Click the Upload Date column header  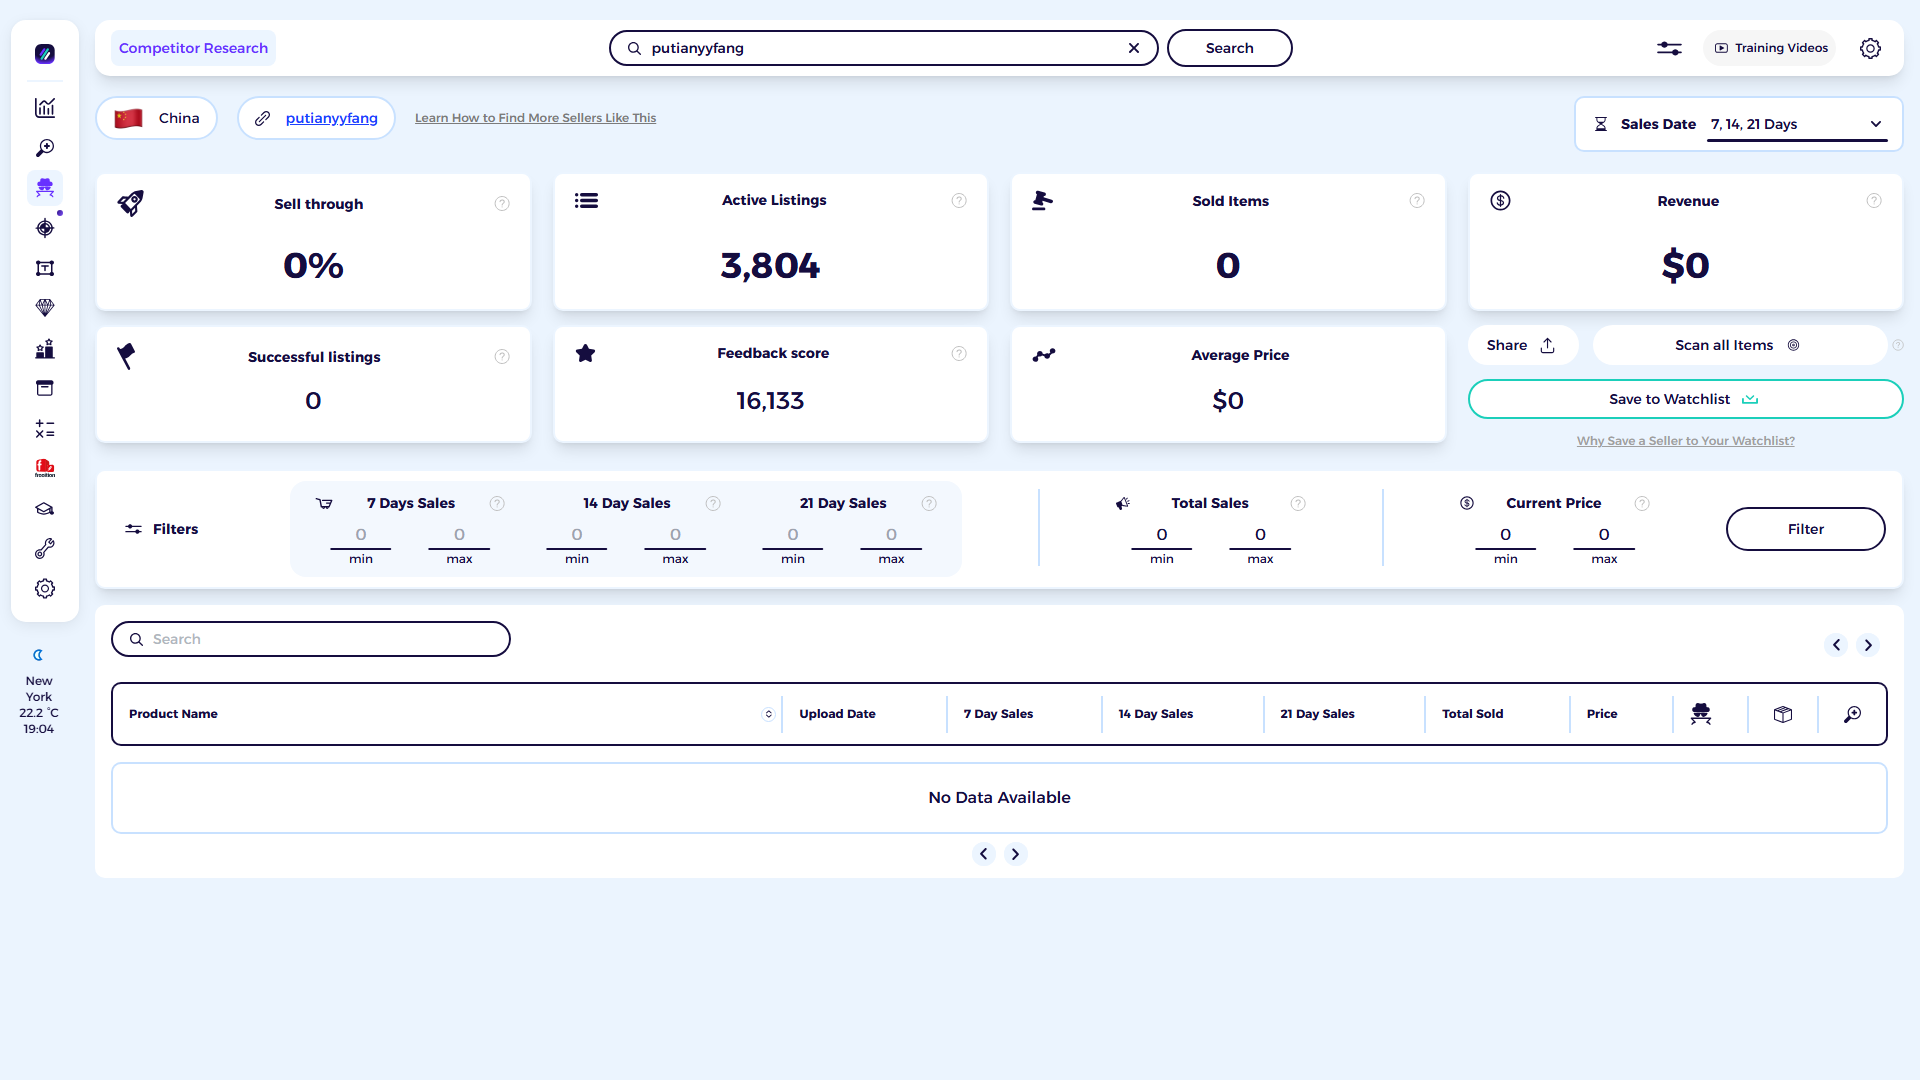(837, 714)
